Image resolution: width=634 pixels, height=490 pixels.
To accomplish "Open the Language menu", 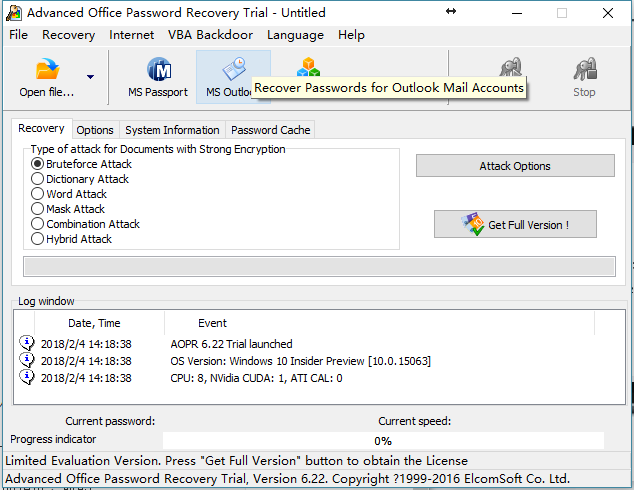I will coord(295,35).
